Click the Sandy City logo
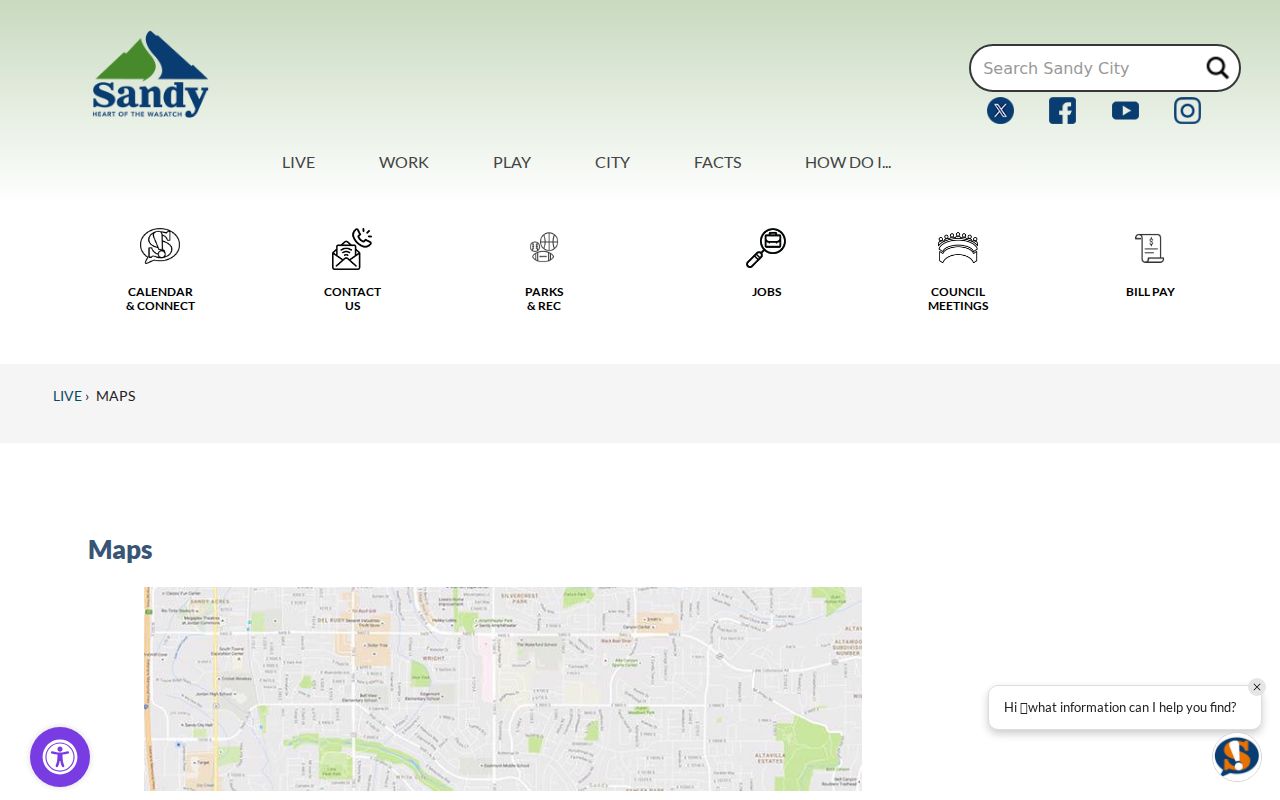The width and height of the screenshot is (1280, 800). pyautogui.click(x=150, y=75)
